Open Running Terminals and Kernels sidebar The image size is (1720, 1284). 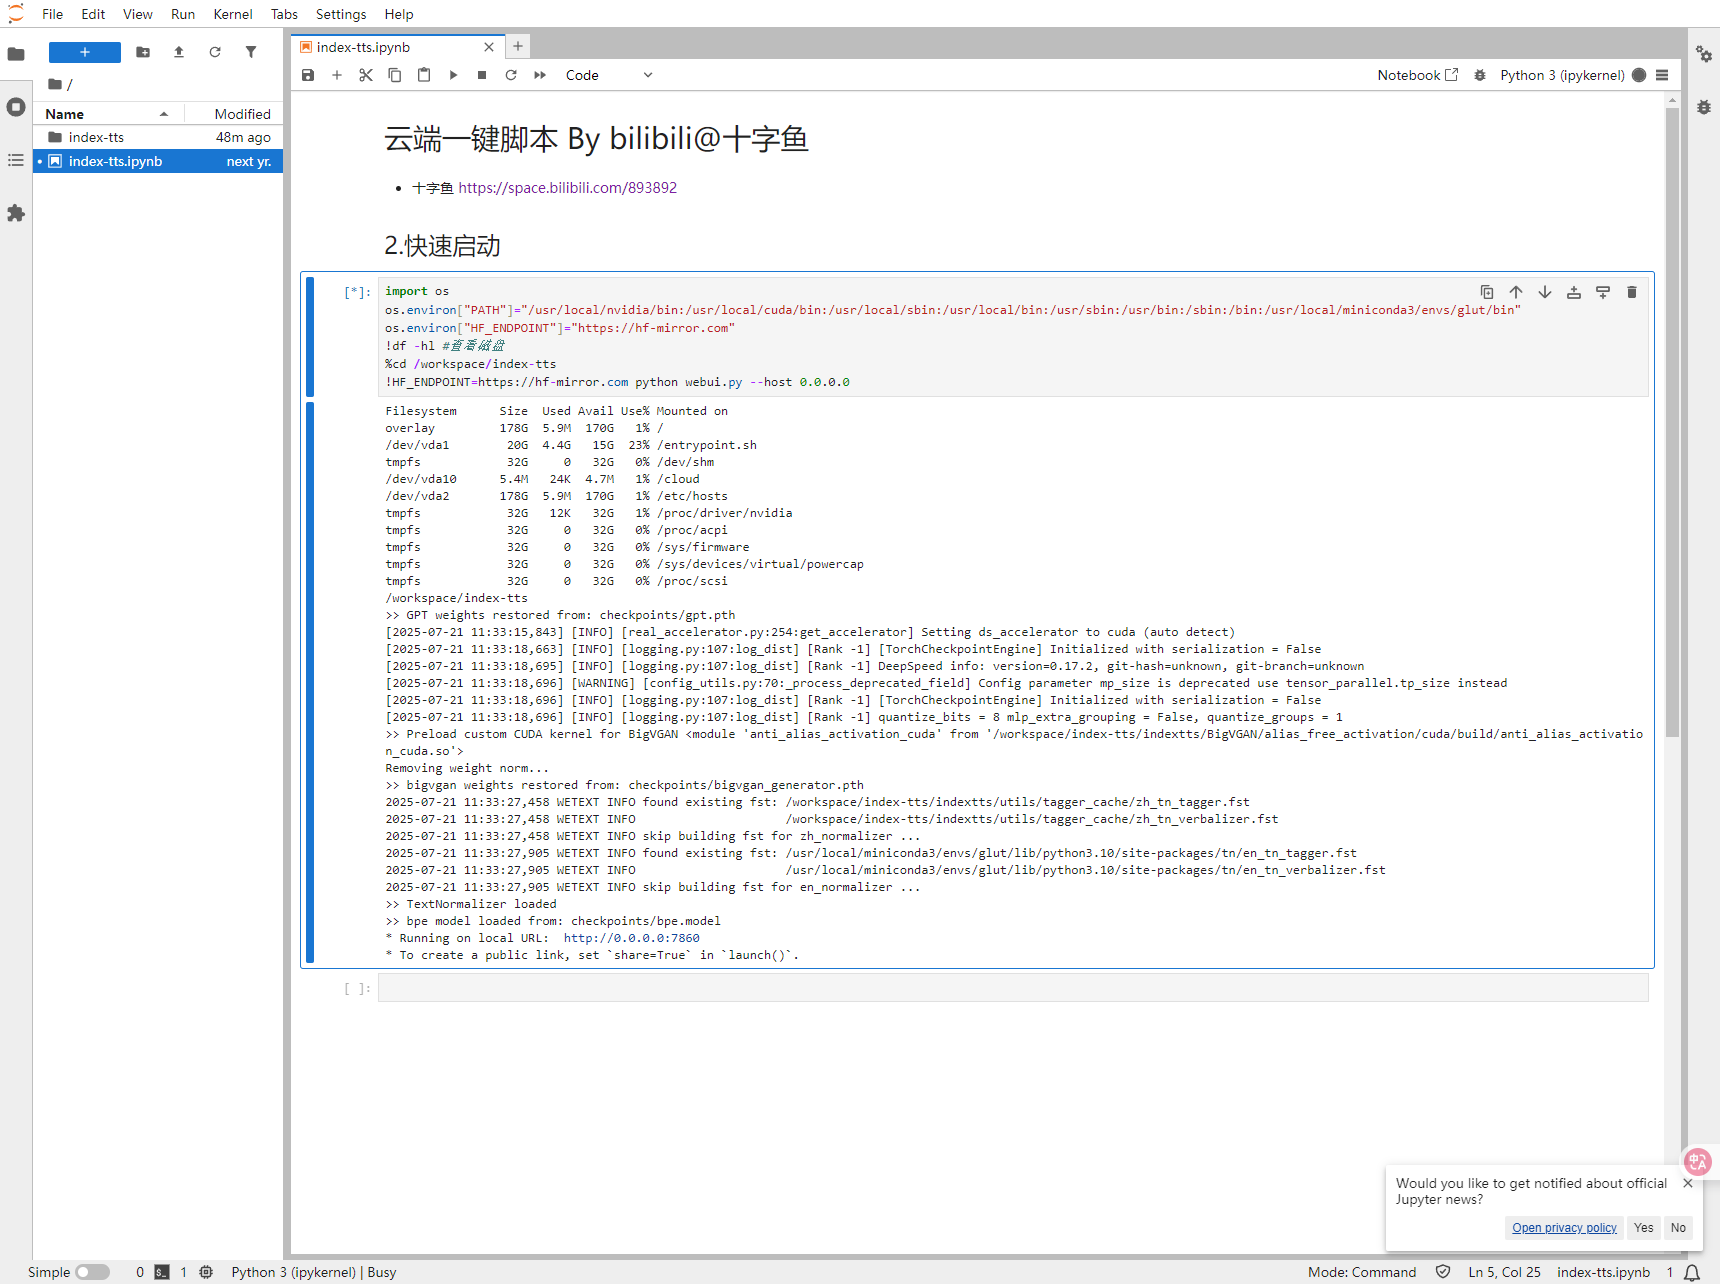tap(16, 107)
